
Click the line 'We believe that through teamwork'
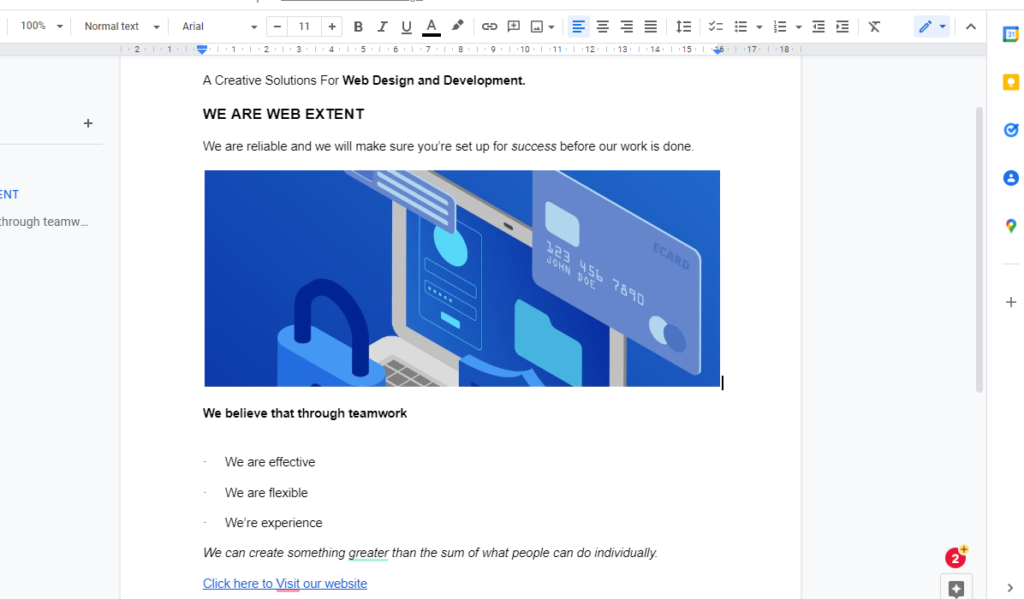(304, 413)
